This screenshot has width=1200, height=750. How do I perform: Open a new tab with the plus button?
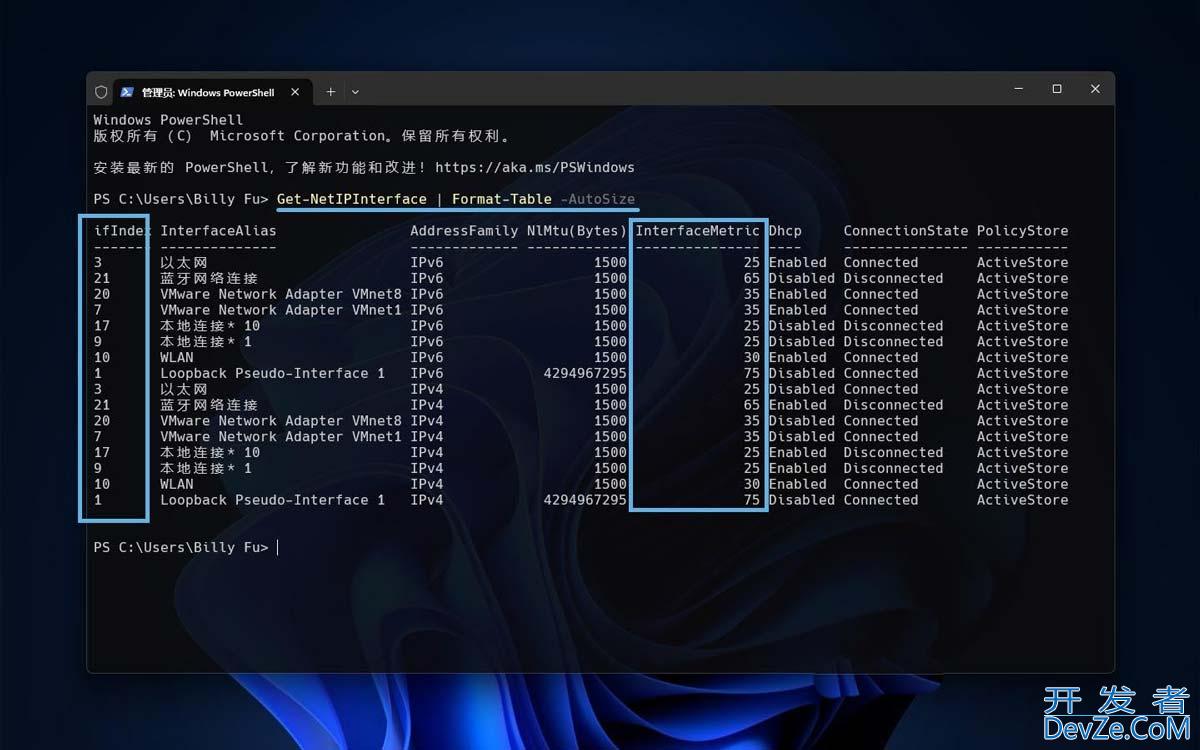pos(331,92)
